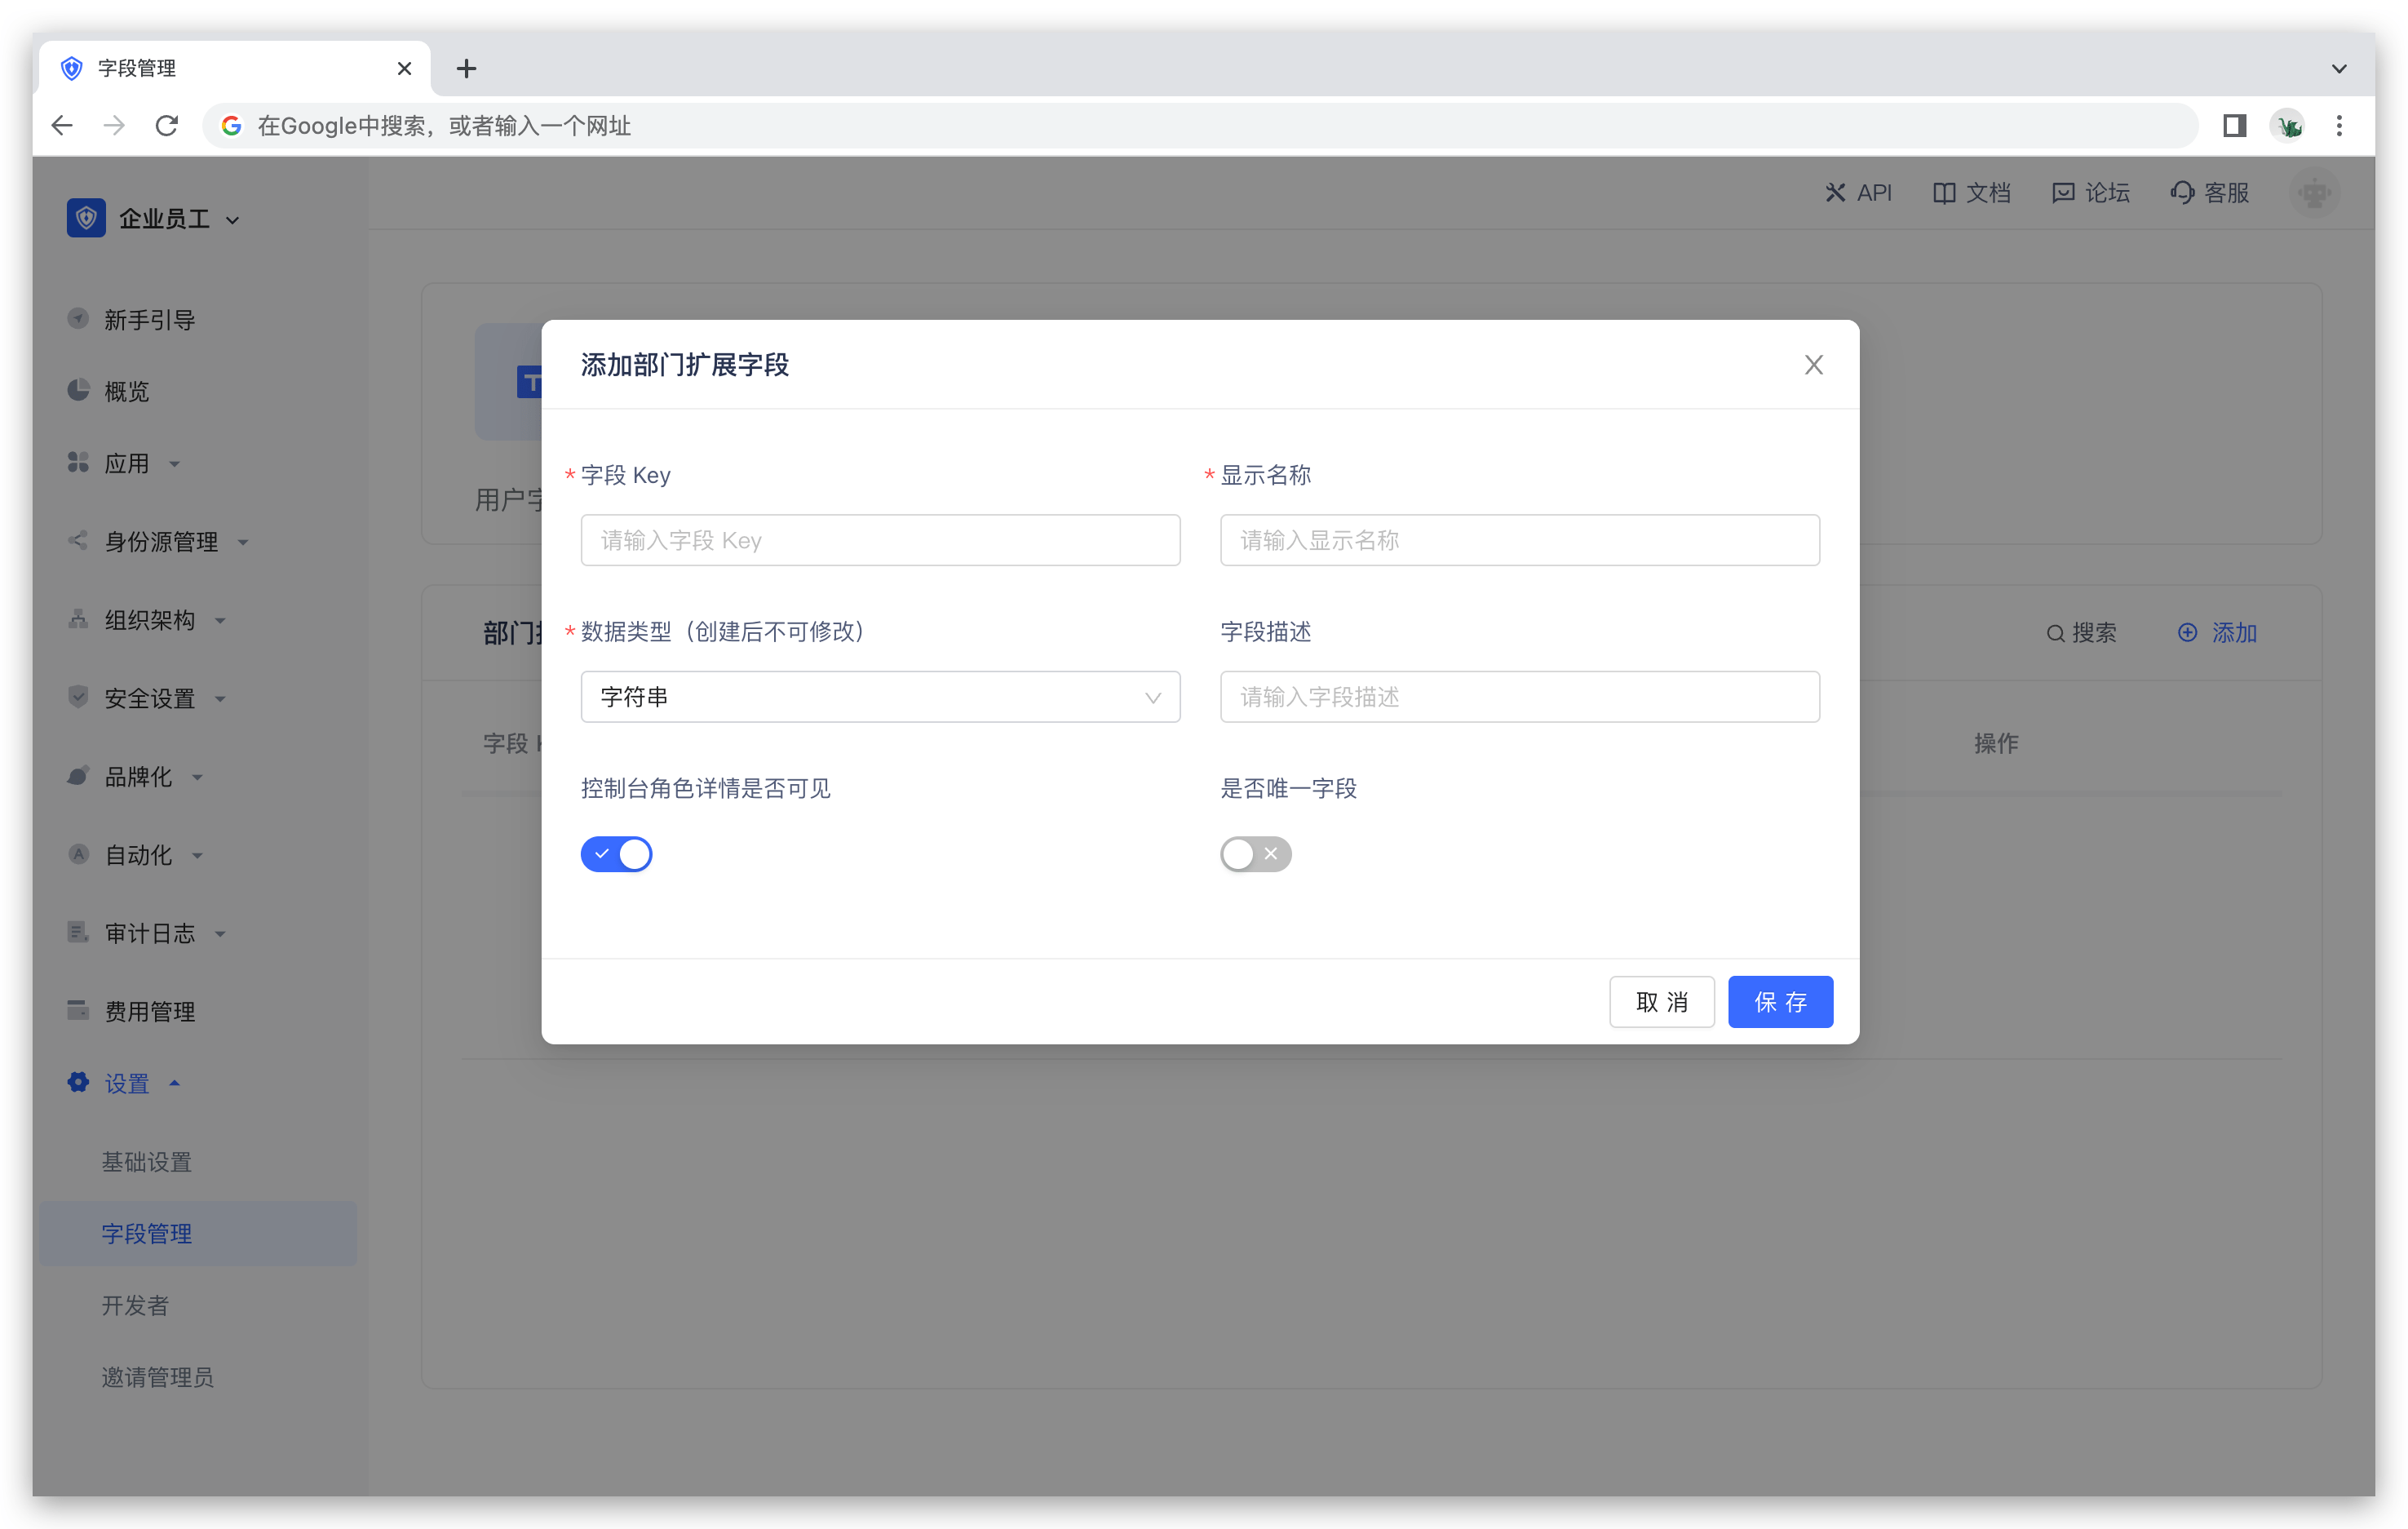The height and width of the screenshot is (1529, 2408).
Task: Click the 字段 Key input field
Action: pyautogui.click(x=879, y=540)
